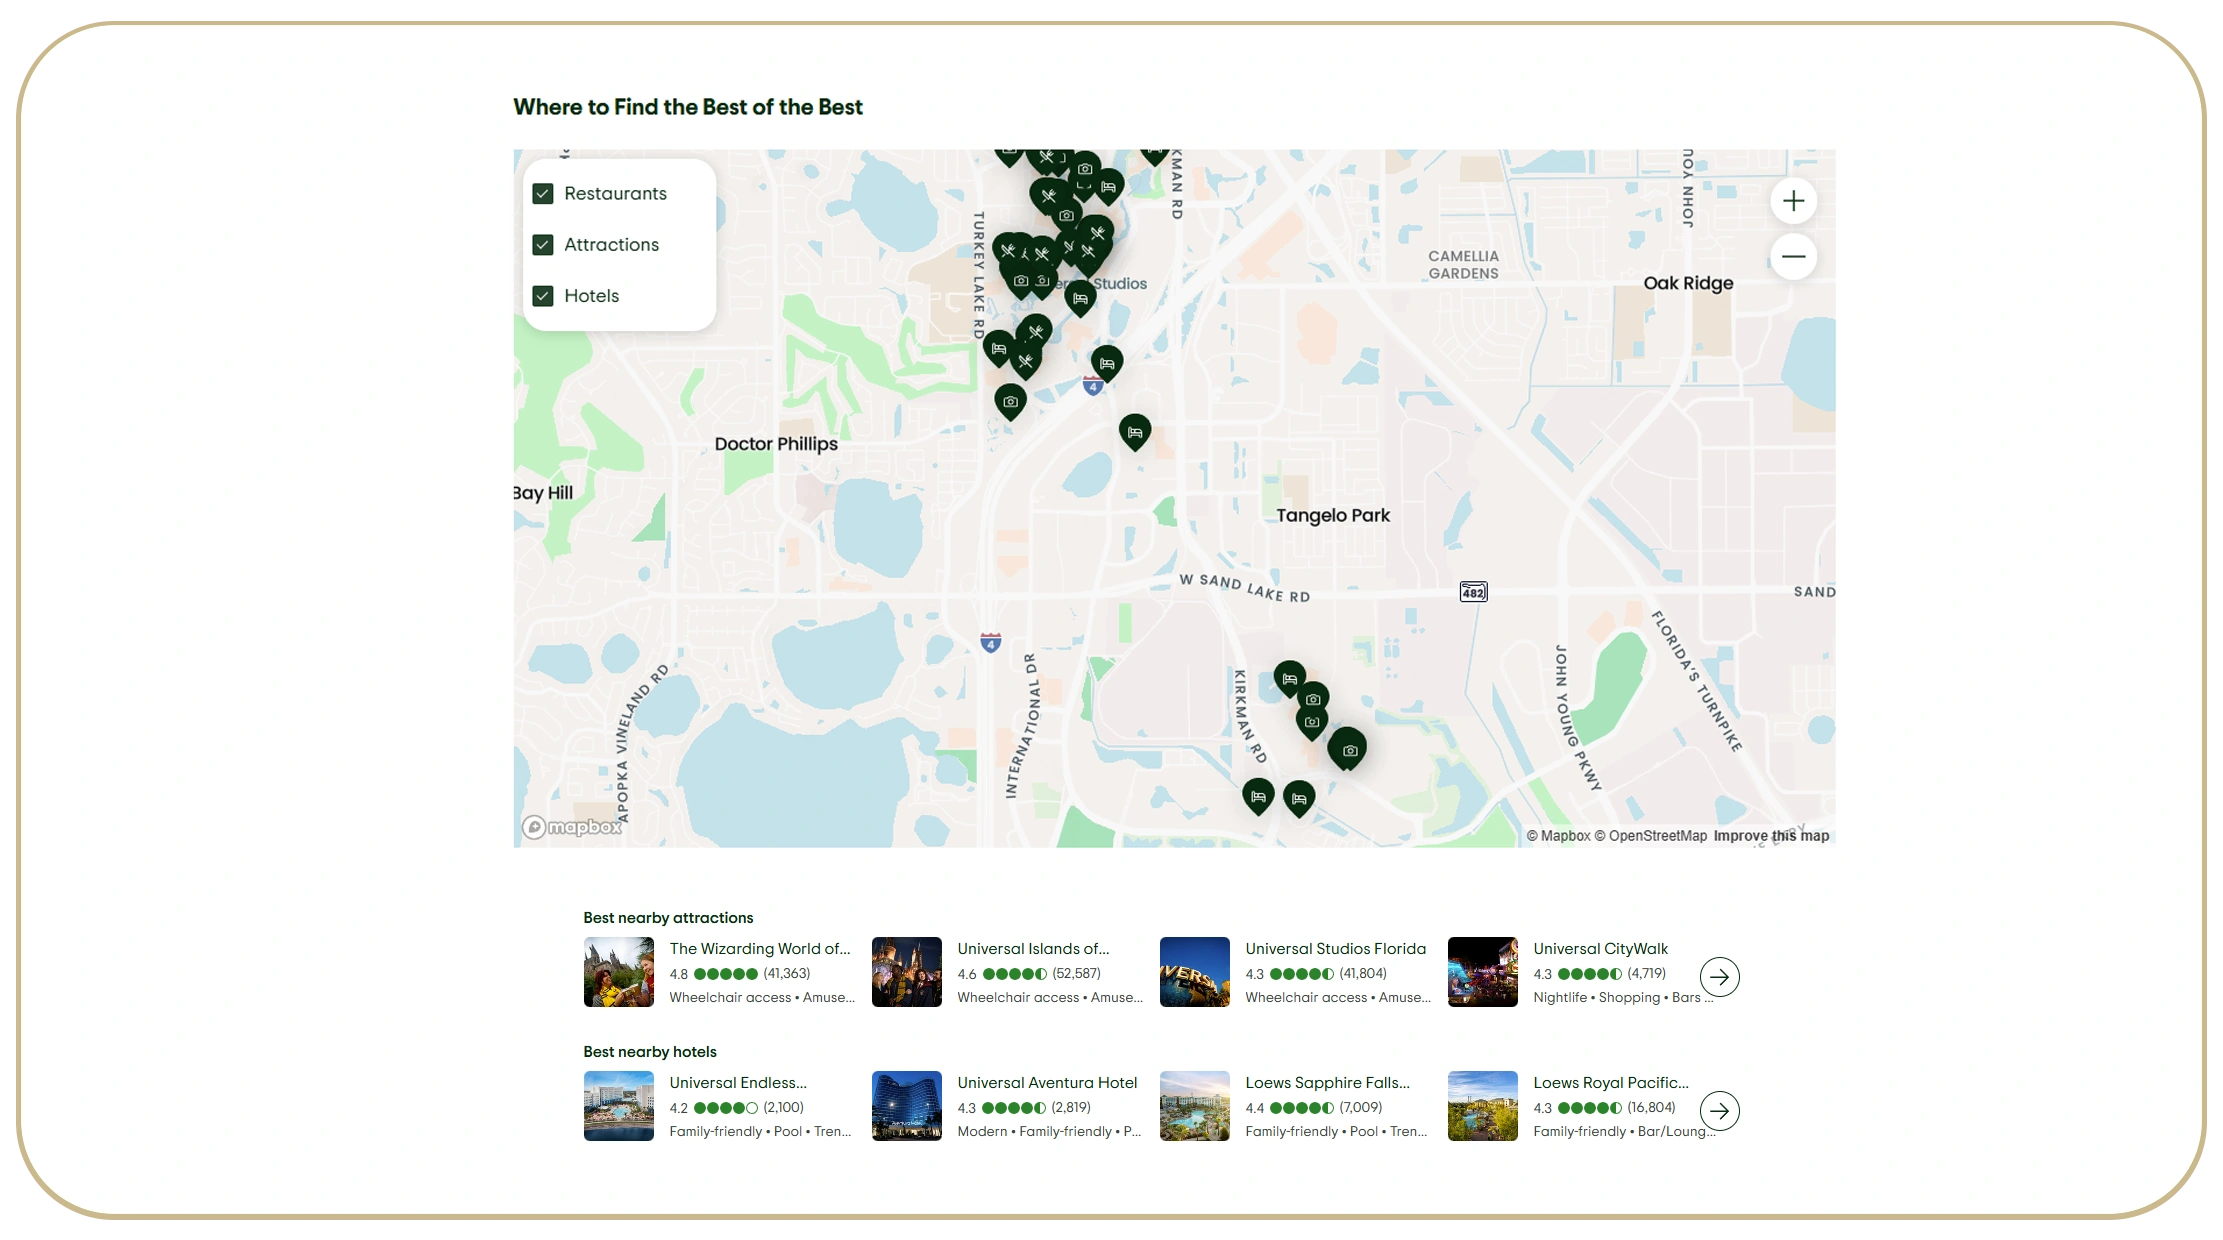Open Loews Sapphire Falls thumbnail
This screenshot has width=2223, height=1240.
tap(1195, 1106)
